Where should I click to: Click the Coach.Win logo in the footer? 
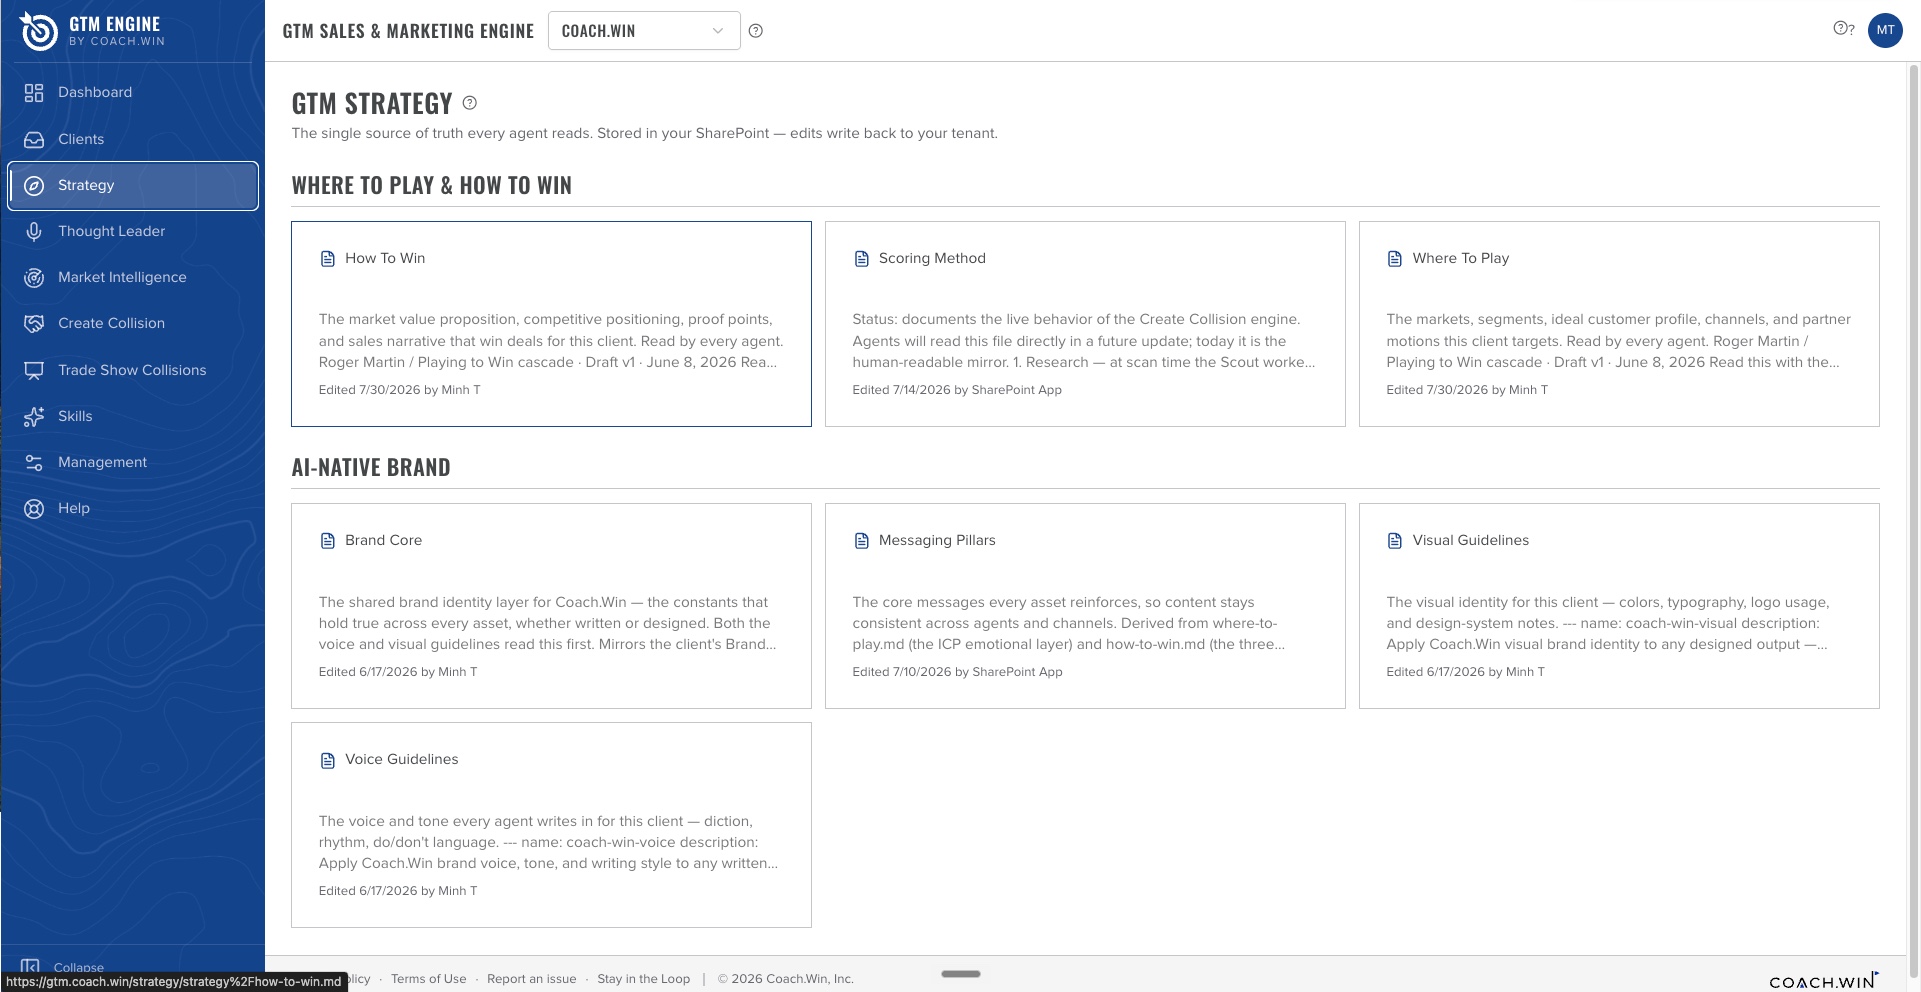point(1824,980)
